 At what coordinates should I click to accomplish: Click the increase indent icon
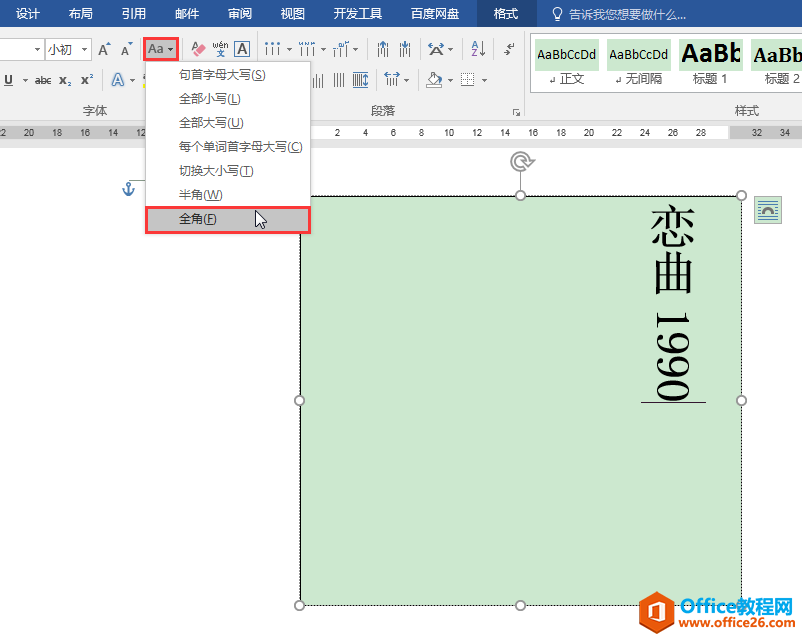(405, 50)
